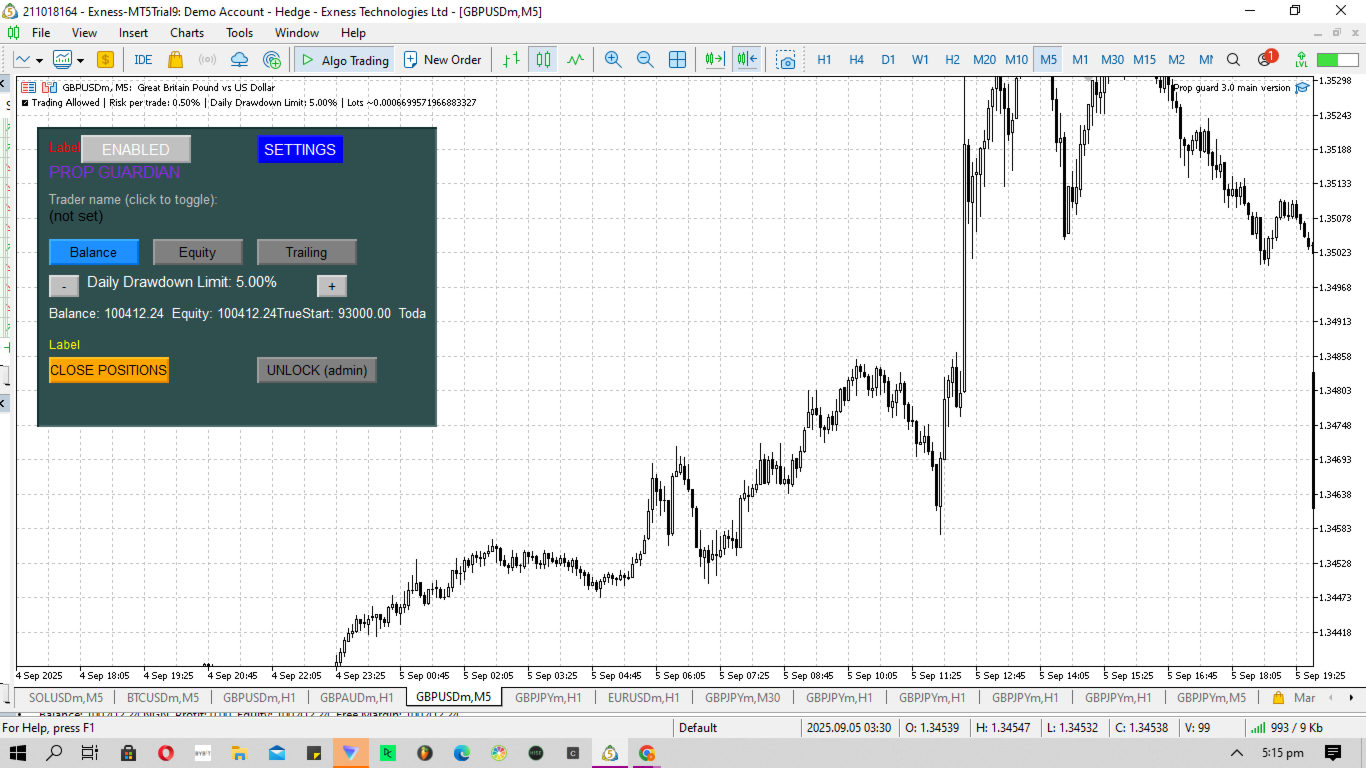Click the tile windows grid icon
Screen dimensions: 1366x768
(x=677, y=60)
